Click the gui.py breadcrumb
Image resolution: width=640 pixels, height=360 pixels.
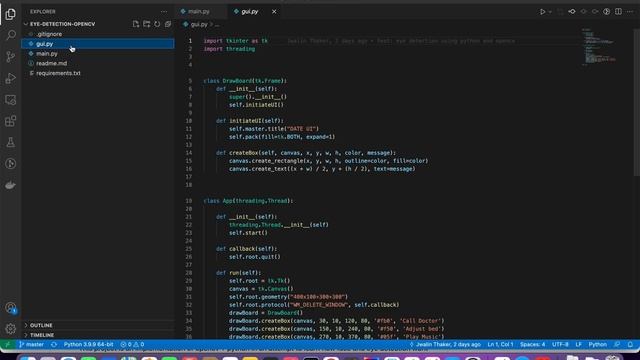(199, 24)
